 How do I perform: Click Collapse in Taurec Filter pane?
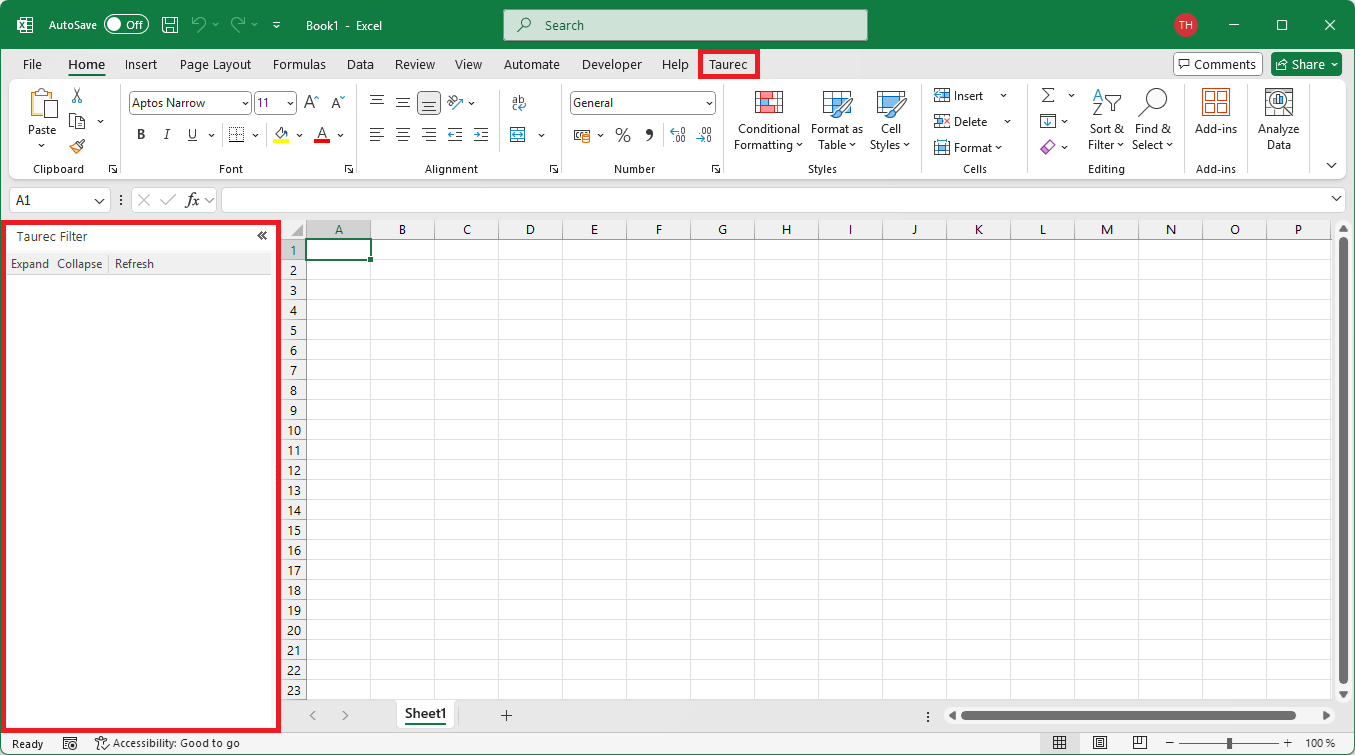(x=80, y=264)
